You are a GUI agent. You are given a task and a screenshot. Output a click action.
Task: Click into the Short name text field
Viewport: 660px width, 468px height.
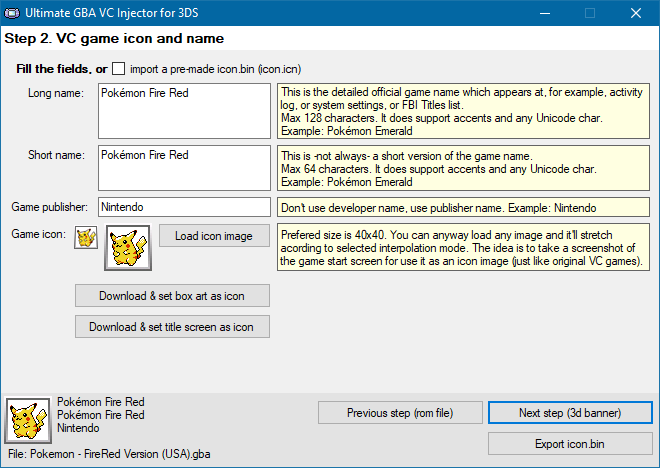click(x=184, y=168)
